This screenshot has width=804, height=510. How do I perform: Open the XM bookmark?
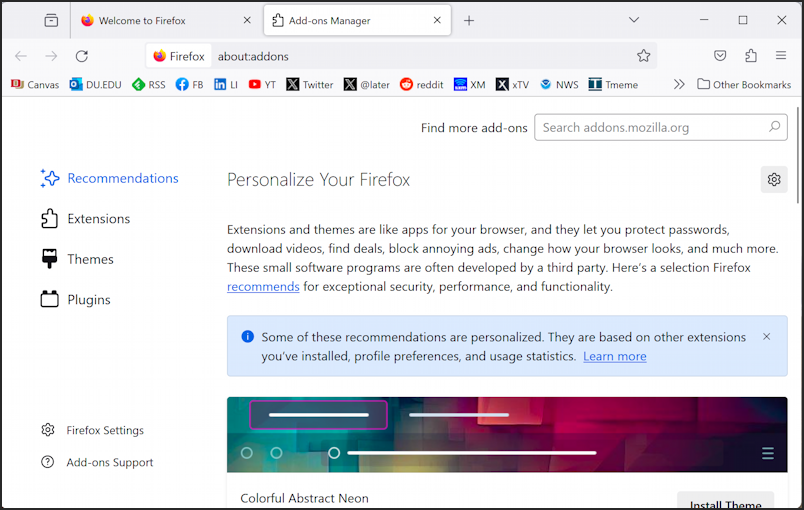(x=470, y=85)
